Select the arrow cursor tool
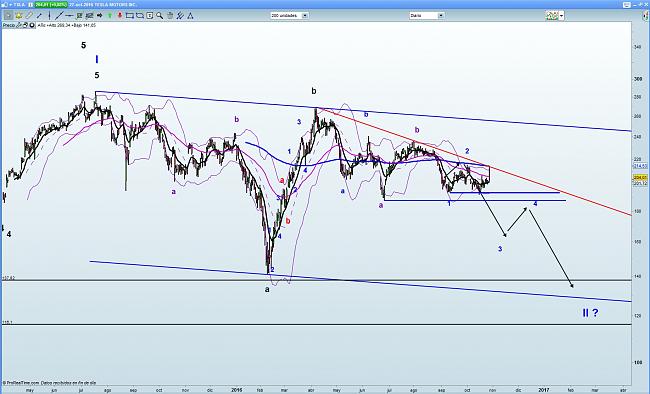 pos(8,16)
